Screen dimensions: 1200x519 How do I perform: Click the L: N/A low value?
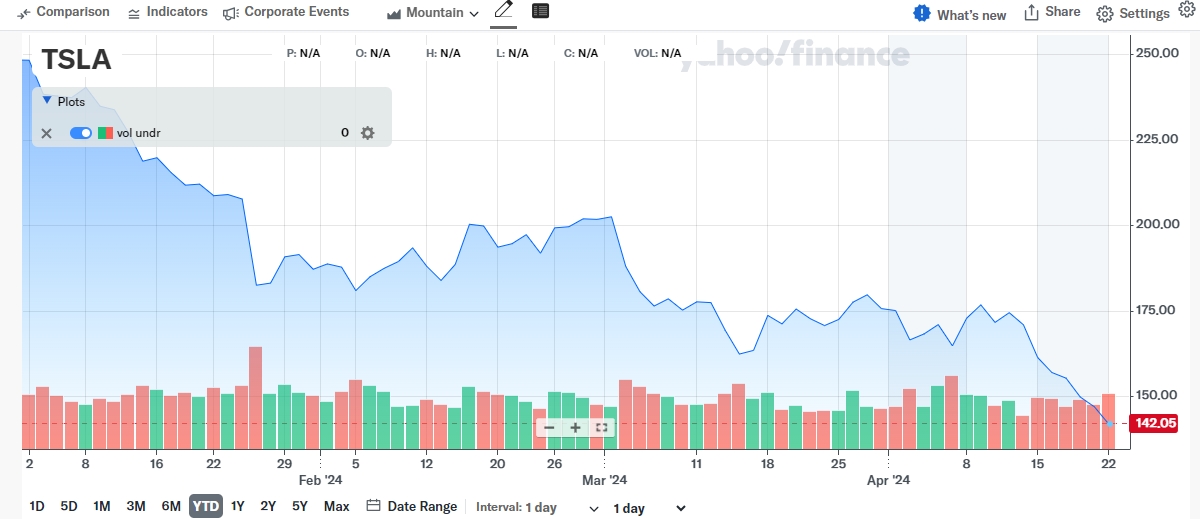click(512, 53)
